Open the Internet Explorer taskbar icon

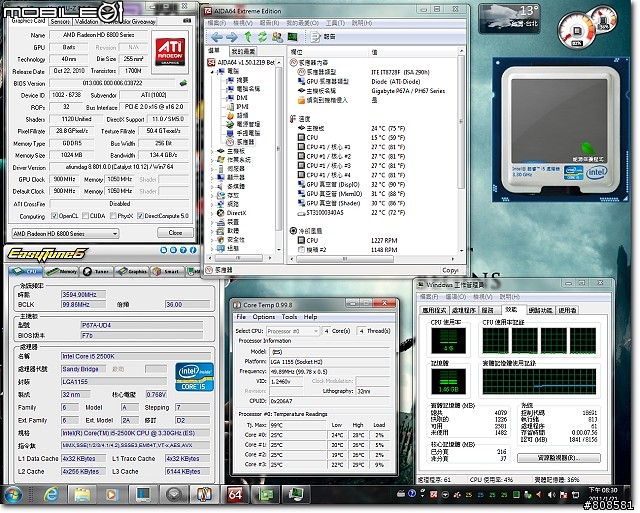pyautogui.click(x=51, y=495)
